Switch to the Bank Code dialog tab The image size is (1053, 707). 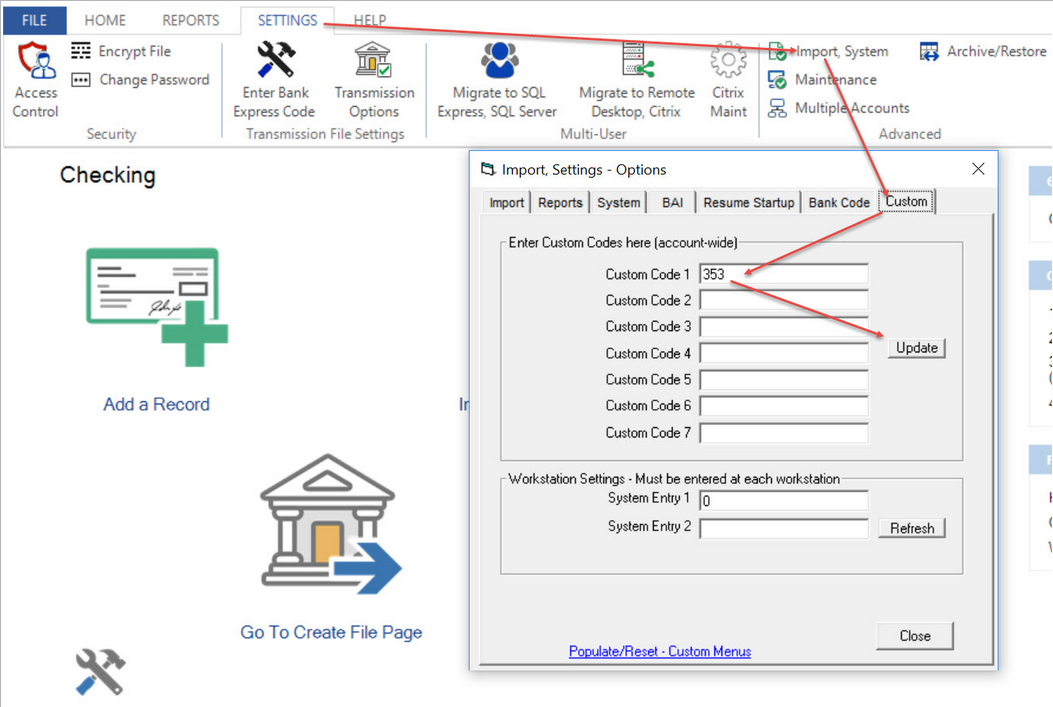point(838,202)
